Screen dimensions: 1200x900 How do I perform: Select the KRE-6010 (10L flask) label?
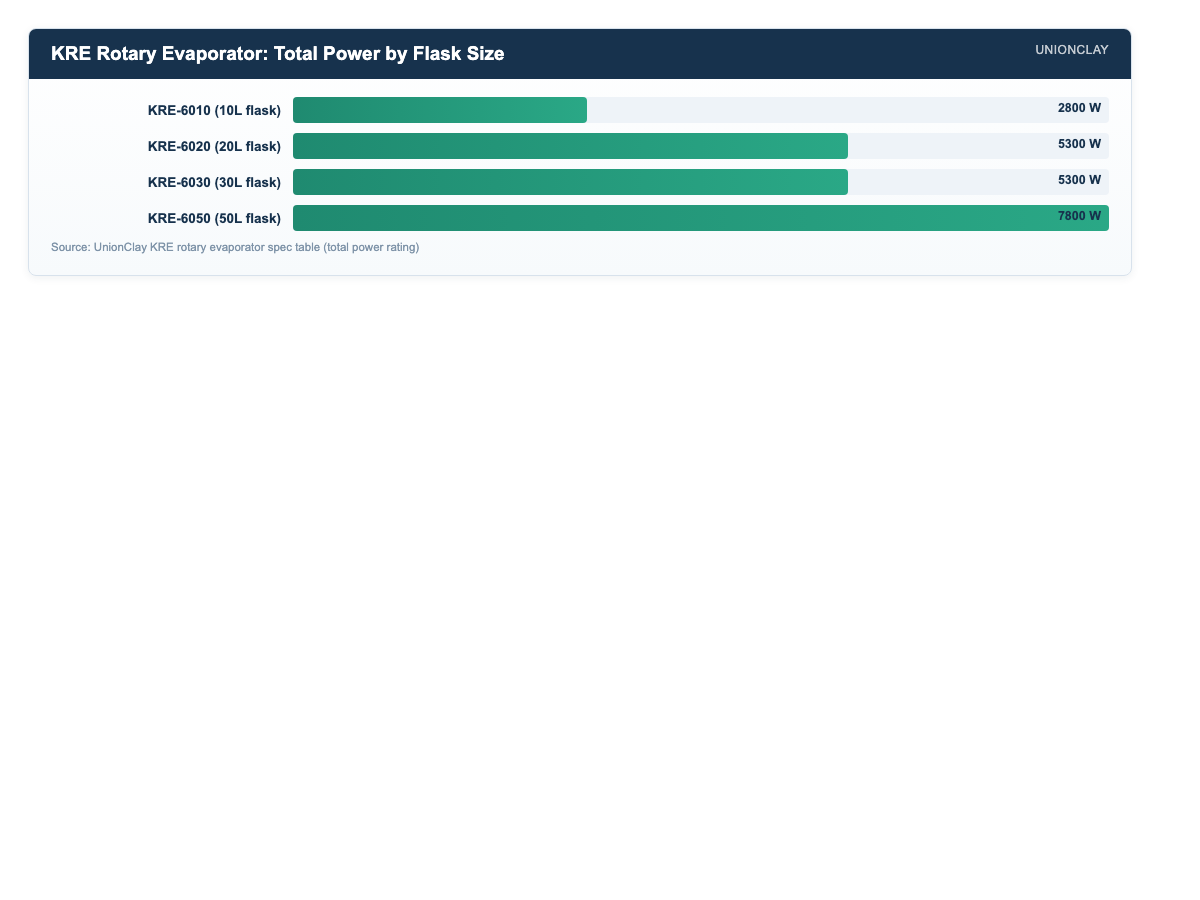click(214, 110)
